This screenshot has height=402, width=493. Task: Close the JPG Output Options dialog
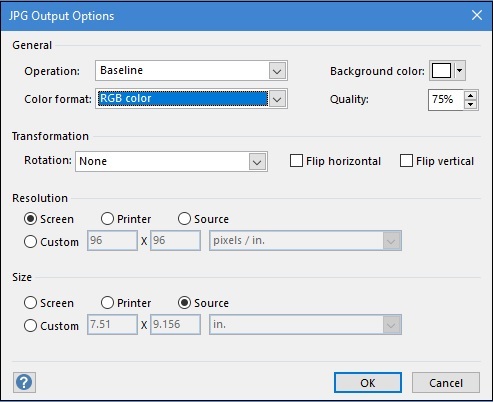477,15
